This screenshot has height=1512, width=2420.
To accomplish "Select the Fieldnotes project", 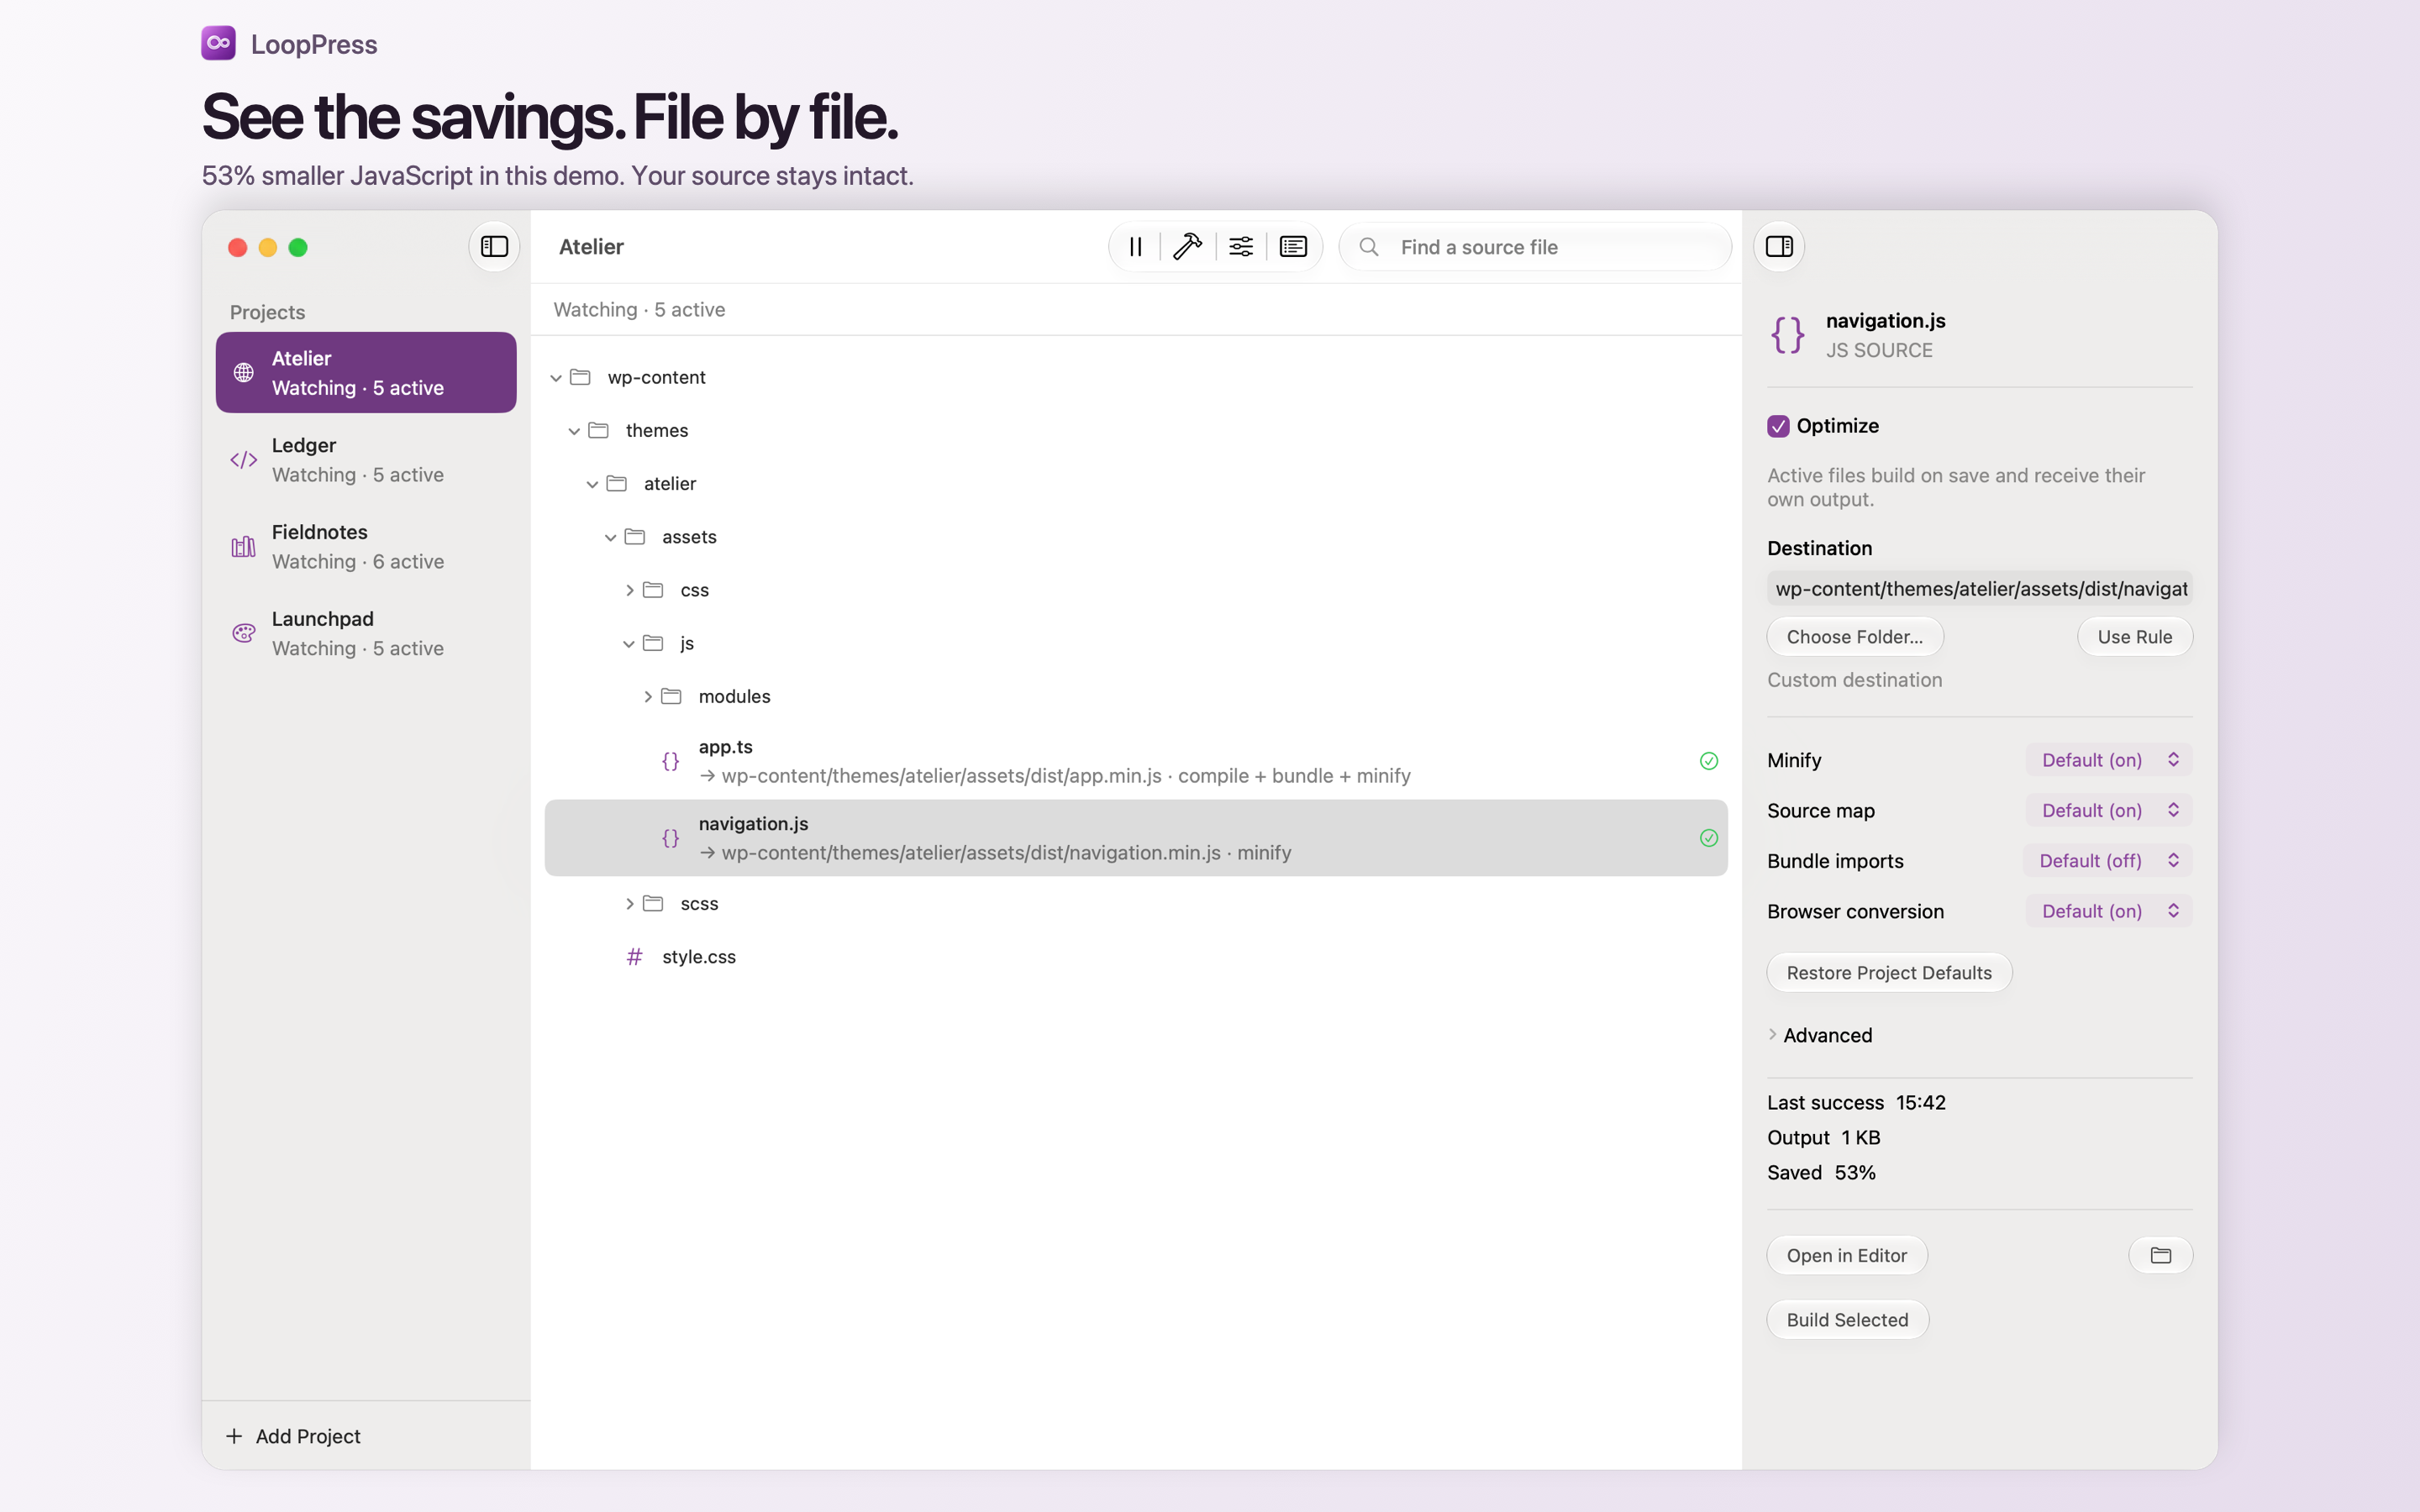I will pyautogui.click(x=366, y=547).
